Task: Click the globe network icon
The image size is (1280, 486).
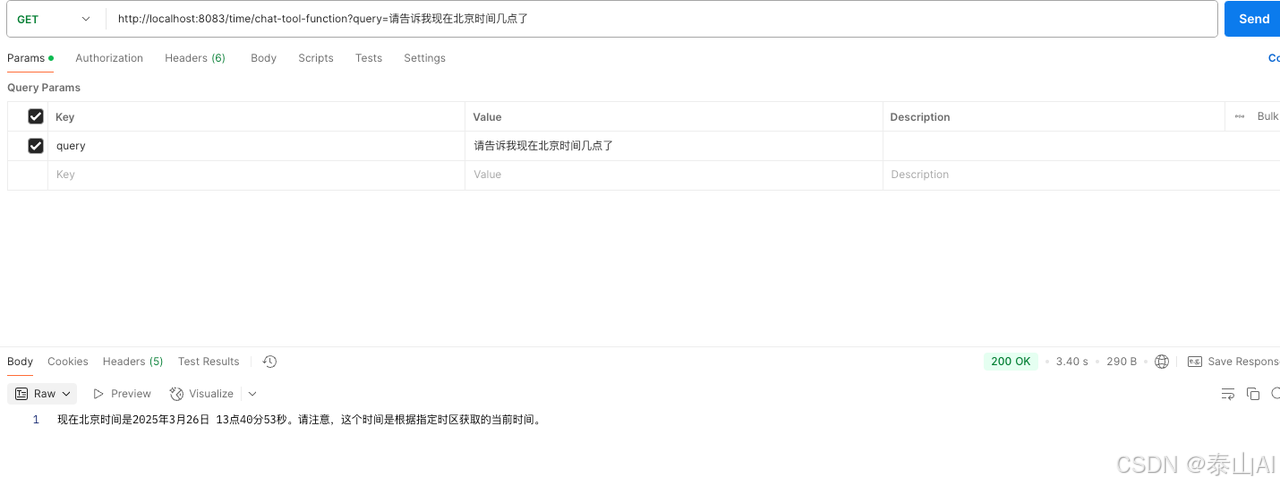Action: tap(1161, 362)
